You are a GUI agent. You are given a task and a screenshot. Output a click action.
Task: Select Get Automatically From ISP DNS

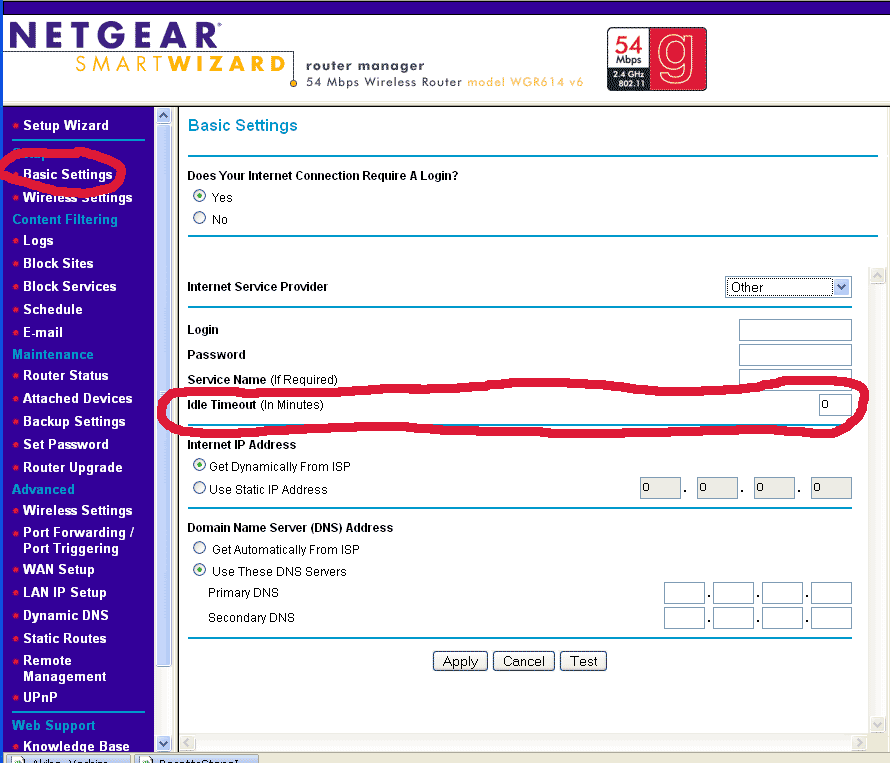coord(199,548)
